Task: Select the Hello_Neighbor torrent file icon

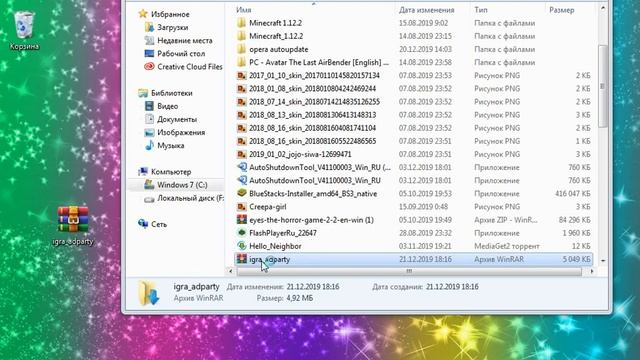Action: [x=242, y=246]
